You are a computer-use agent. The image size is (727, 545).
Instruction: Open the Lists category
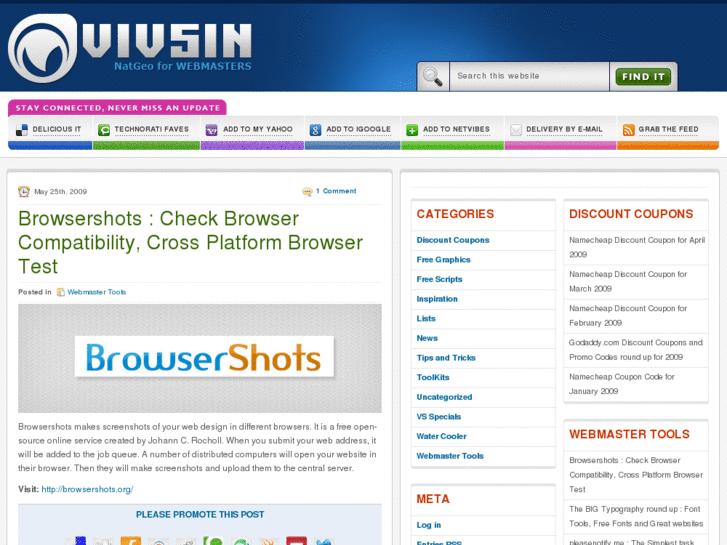tap(426, 319)
